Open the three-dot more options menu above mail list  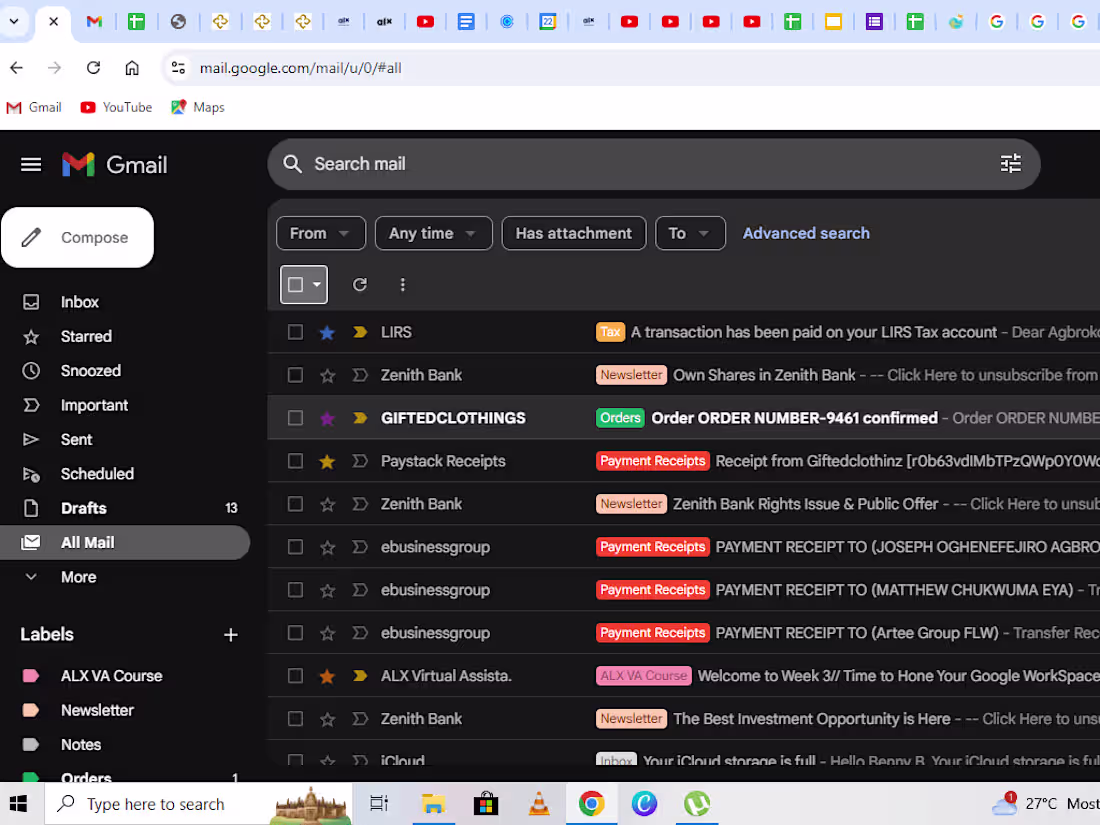(402, 284)
